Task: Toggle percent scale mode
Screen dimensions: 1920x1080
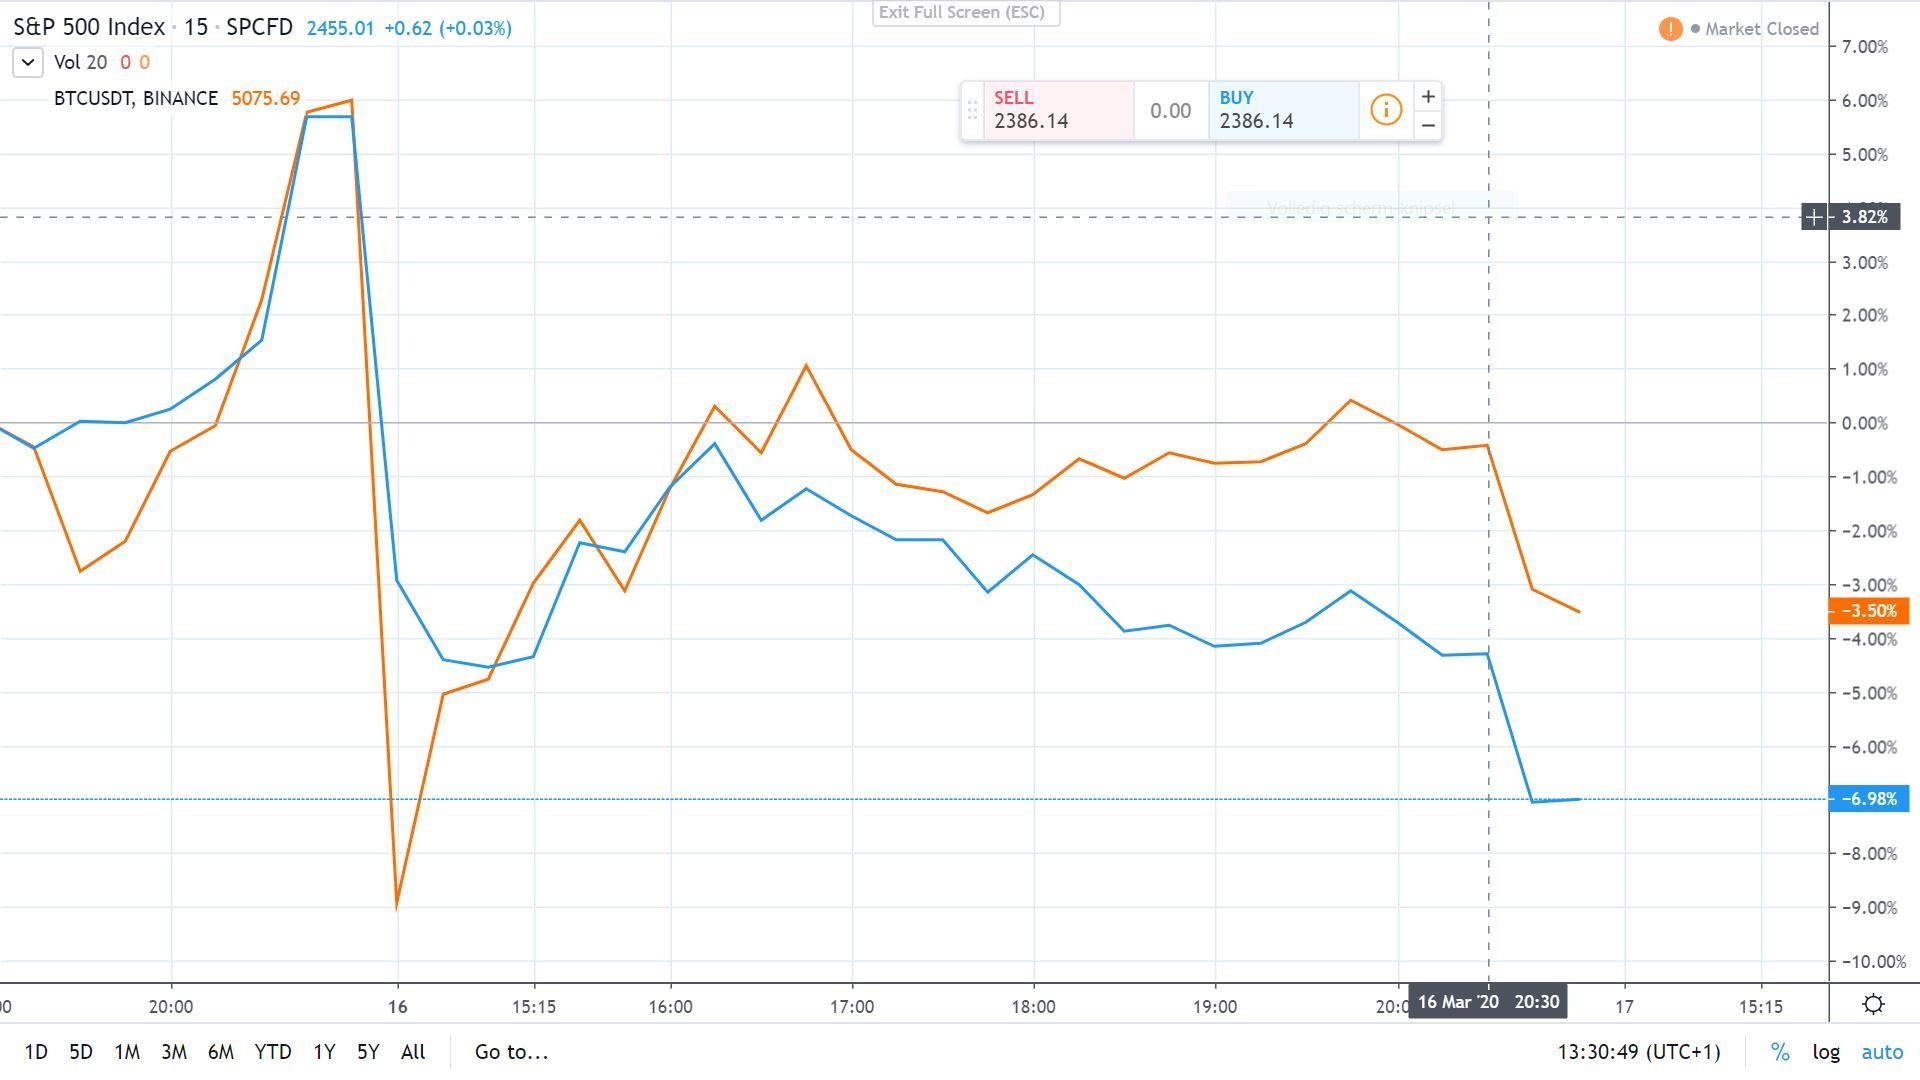Action: tap(1780, 1052)
